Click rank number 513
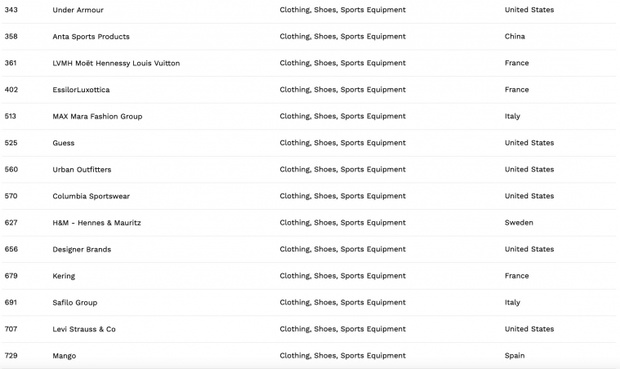This screenshot has width=620, height=369. coord(10,116)
